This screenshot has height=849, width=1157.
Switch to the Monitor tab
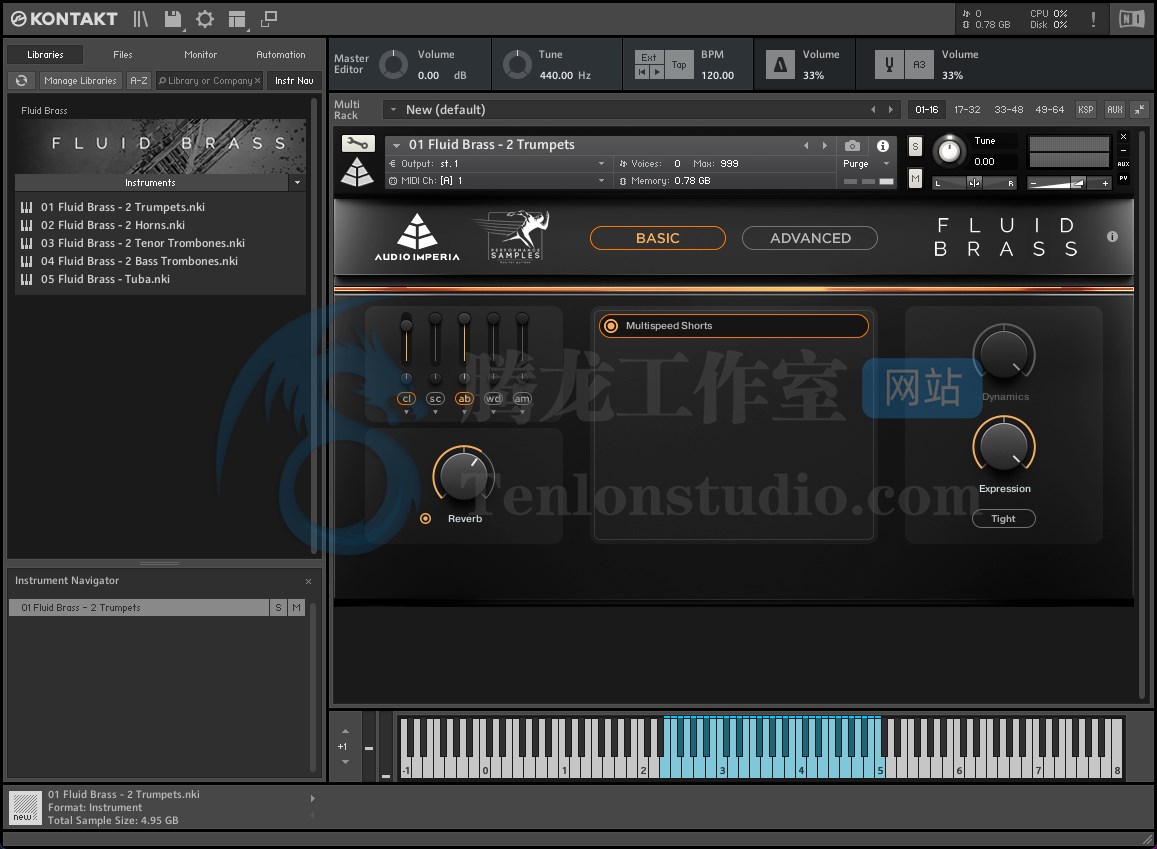point(200,55)
